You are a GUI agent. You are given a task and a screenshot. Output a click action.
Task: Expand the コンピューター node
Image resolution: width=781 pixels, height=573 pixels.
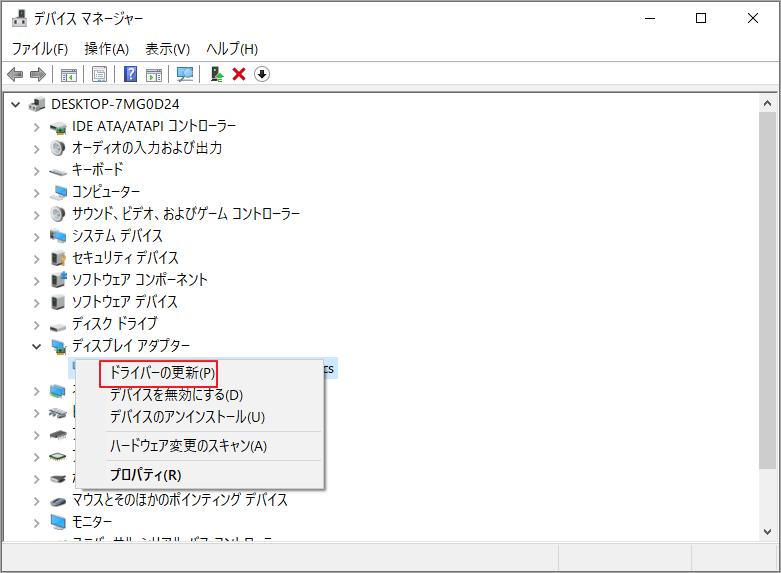36,193
